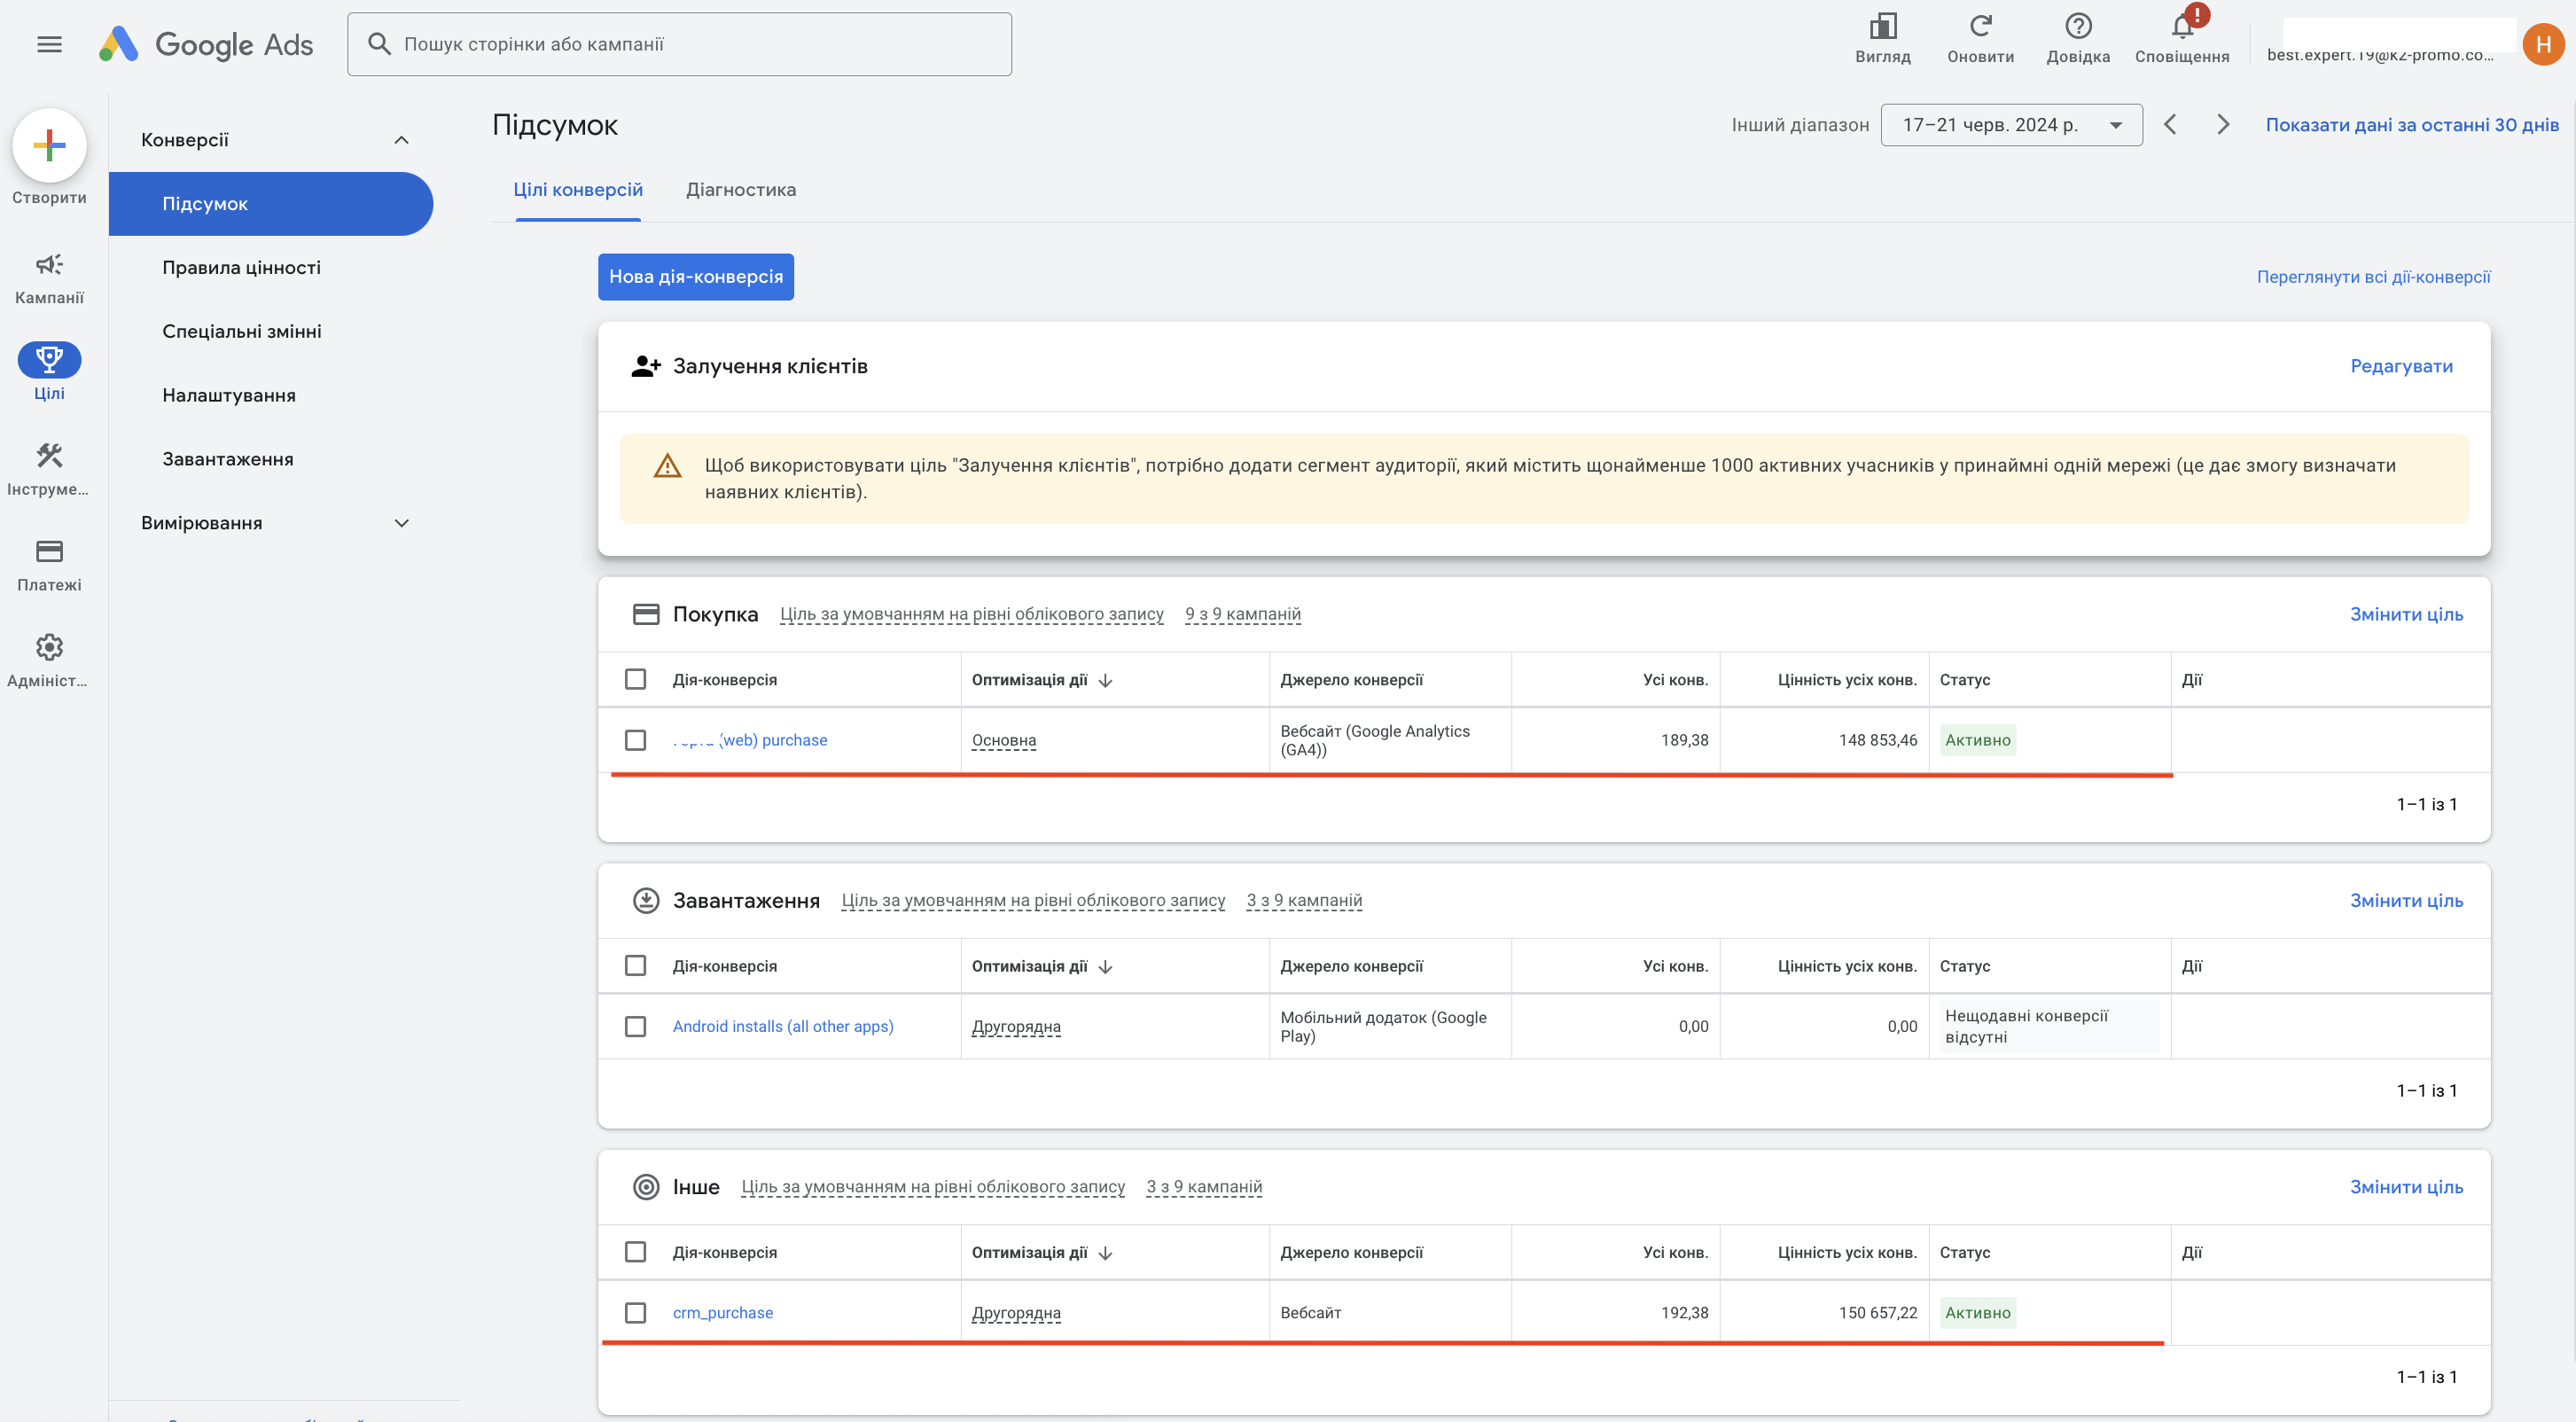Screen dimensions: 2576x1422
Task: Open Другорядна setting for Android installs
Action: pyautogui.click(x=1016, y=1027)
